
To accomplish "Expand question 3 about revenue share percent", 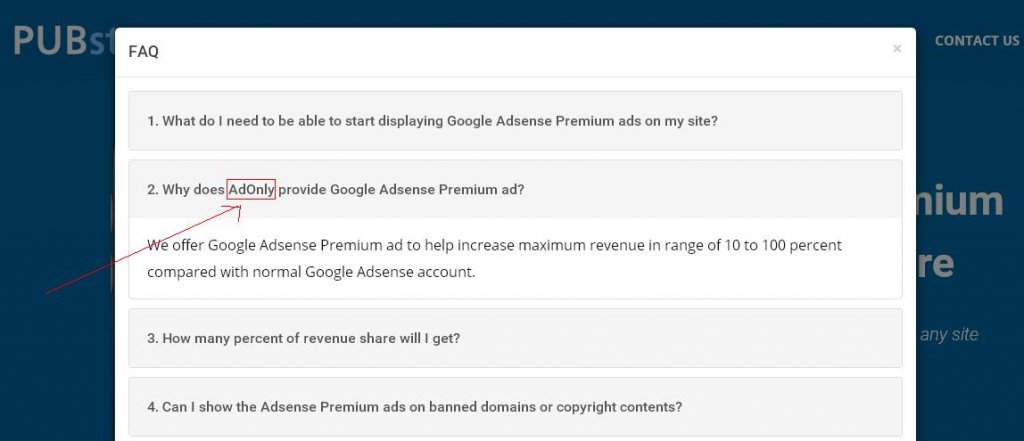I will click(x=304, y=338).
